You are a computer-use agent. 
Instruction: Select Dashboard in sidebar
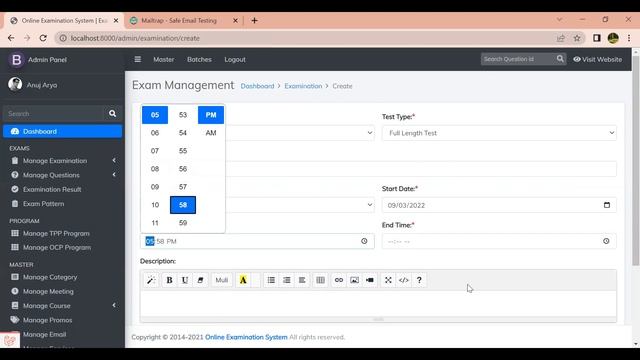[x=62, y=131]
